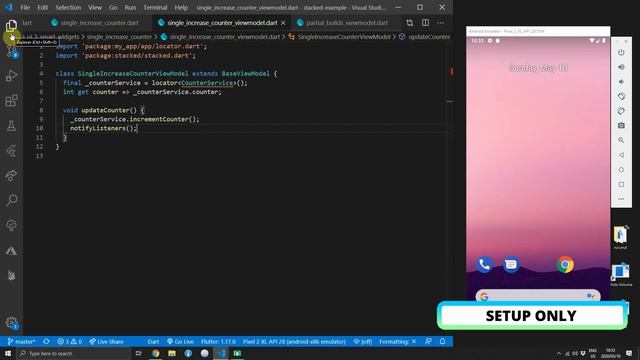Toggle the [off] eye indicator in status bar
The width and height of the screenshot is (640, 360).
(x=362, y=342)
